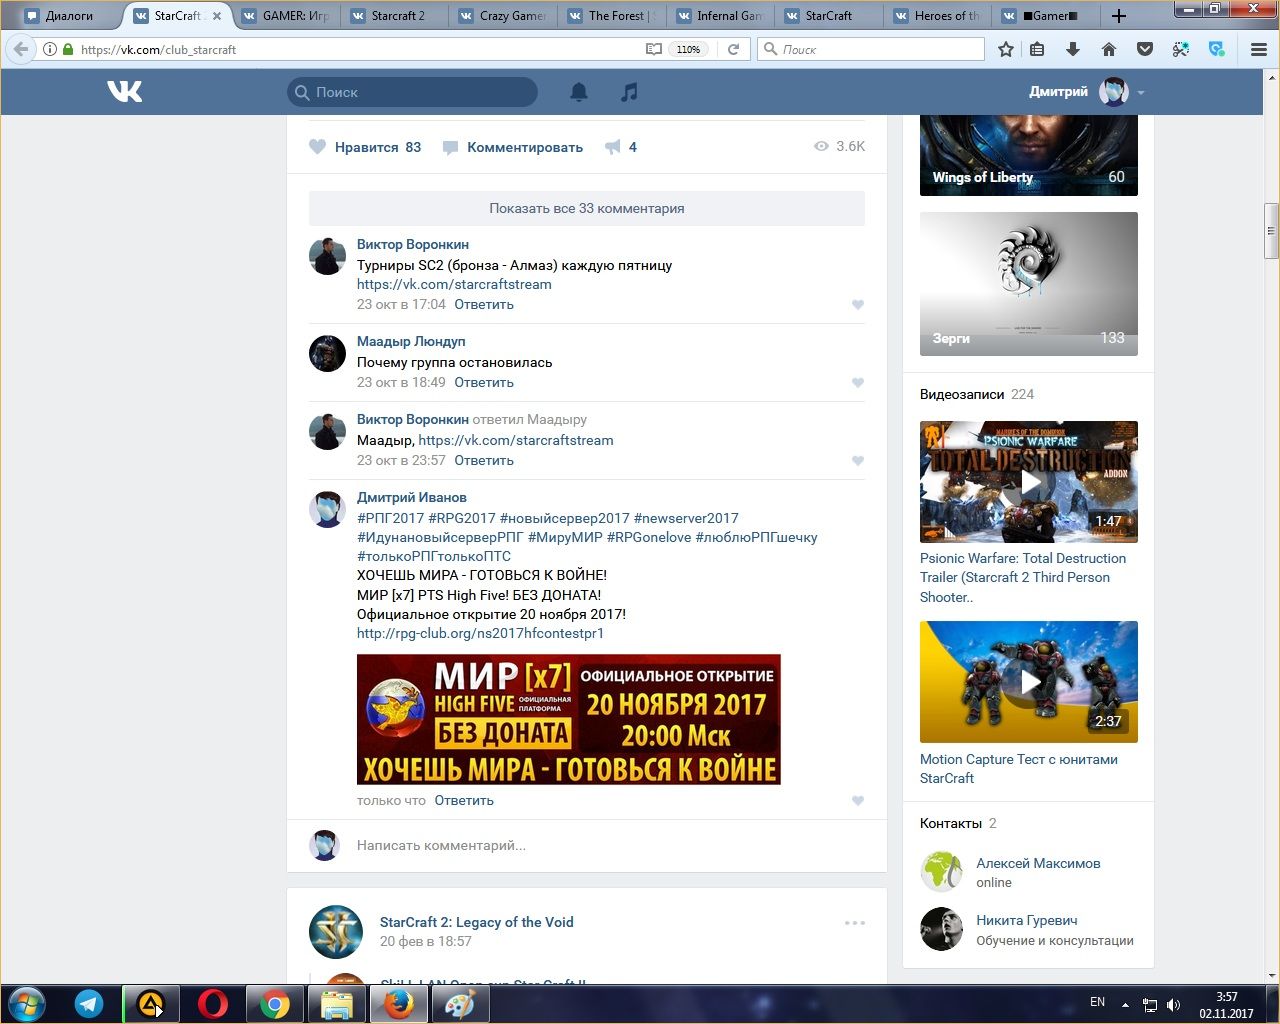The image size is (1280, 1024).
Task: Open the МИР x7 banner image
Action: 569,719
